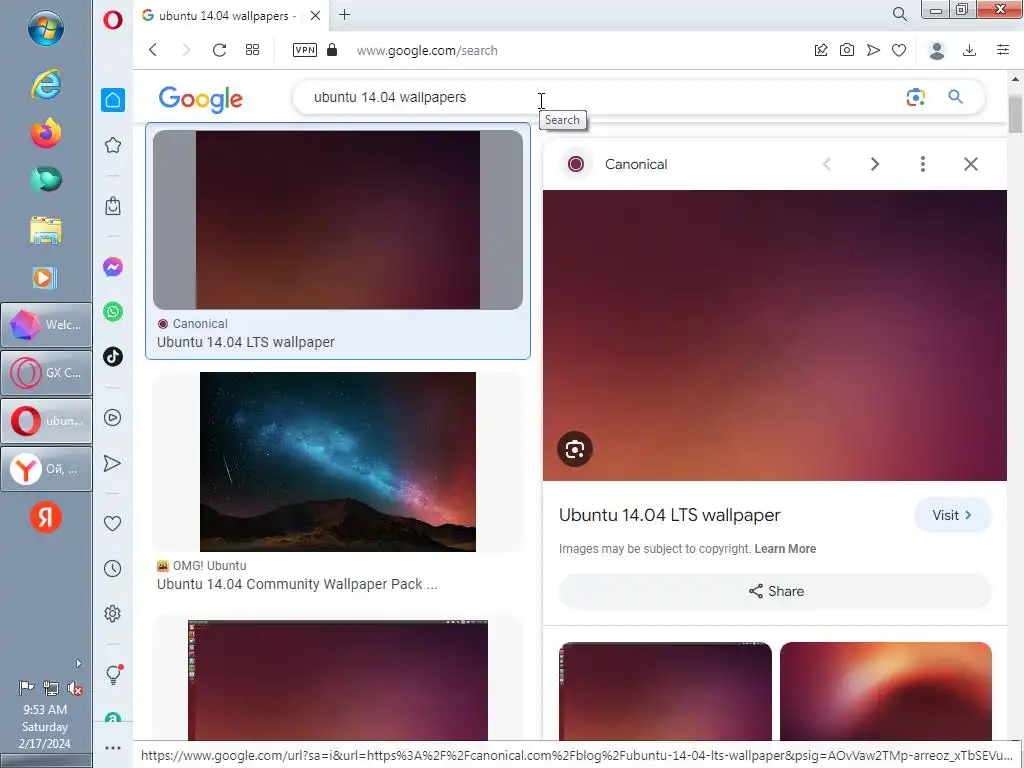Click the Google search magnifier button
This screenshot has width=1024, height=768.
coord(955,97)
